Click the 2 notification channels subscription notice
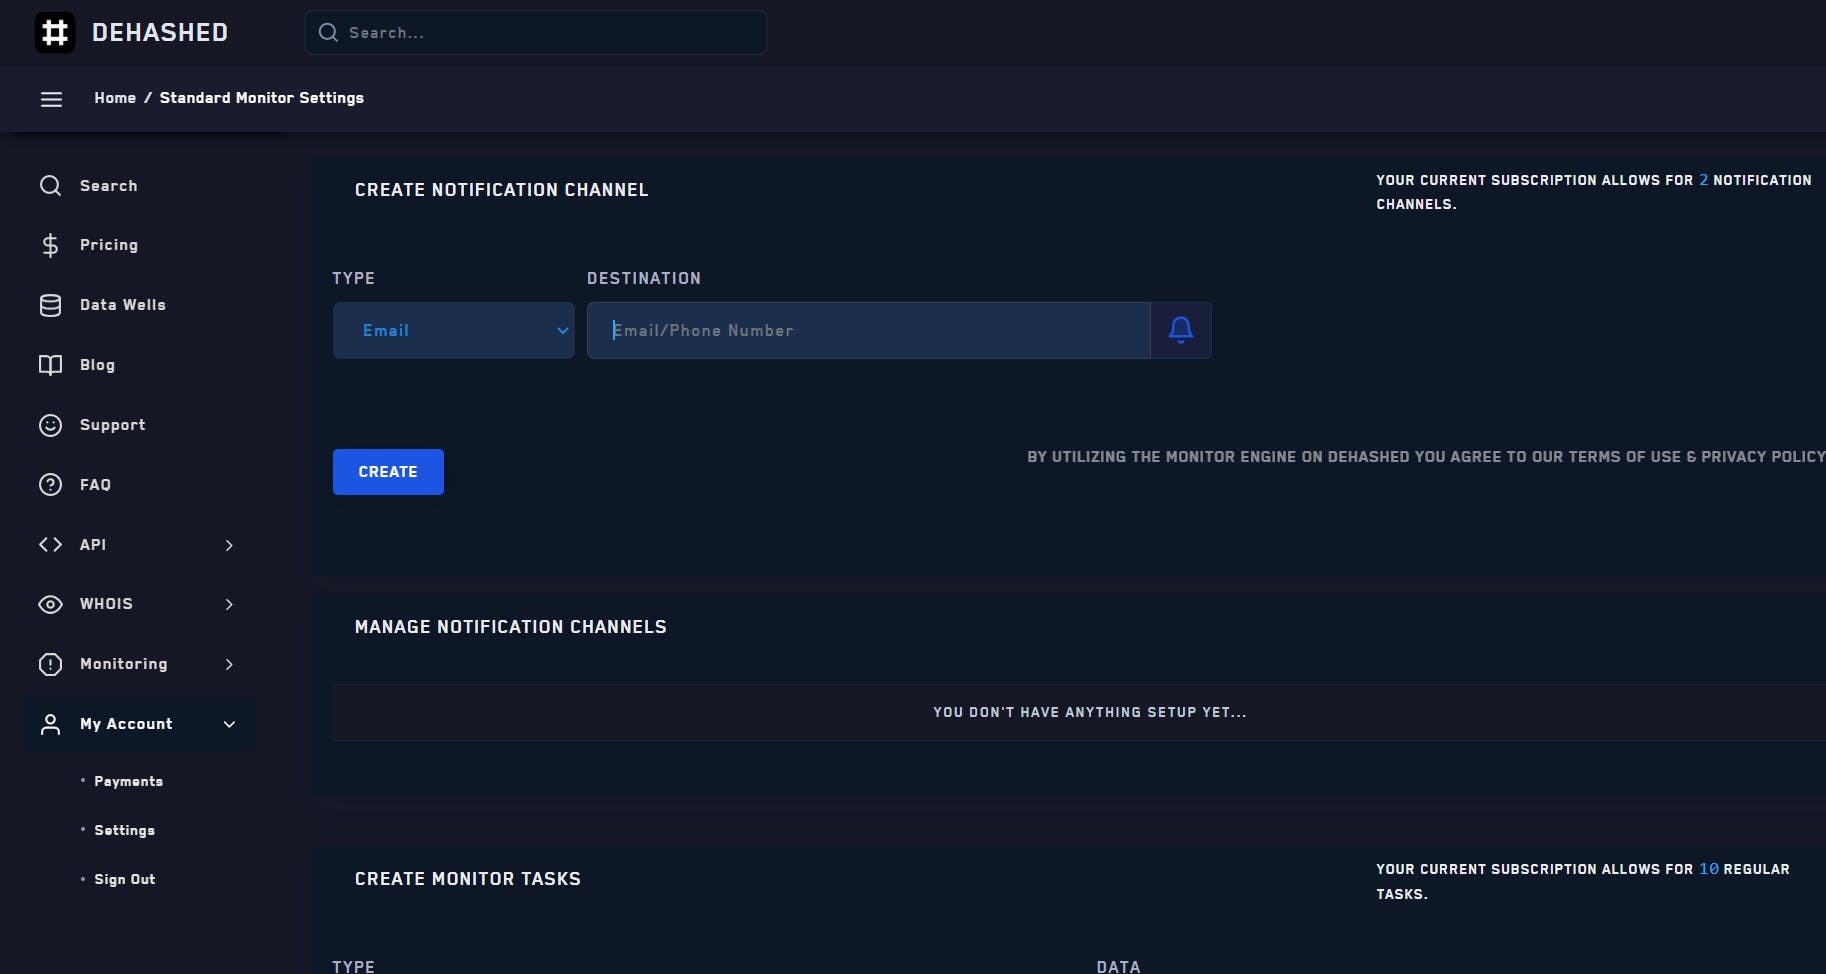 point(1594,192)
